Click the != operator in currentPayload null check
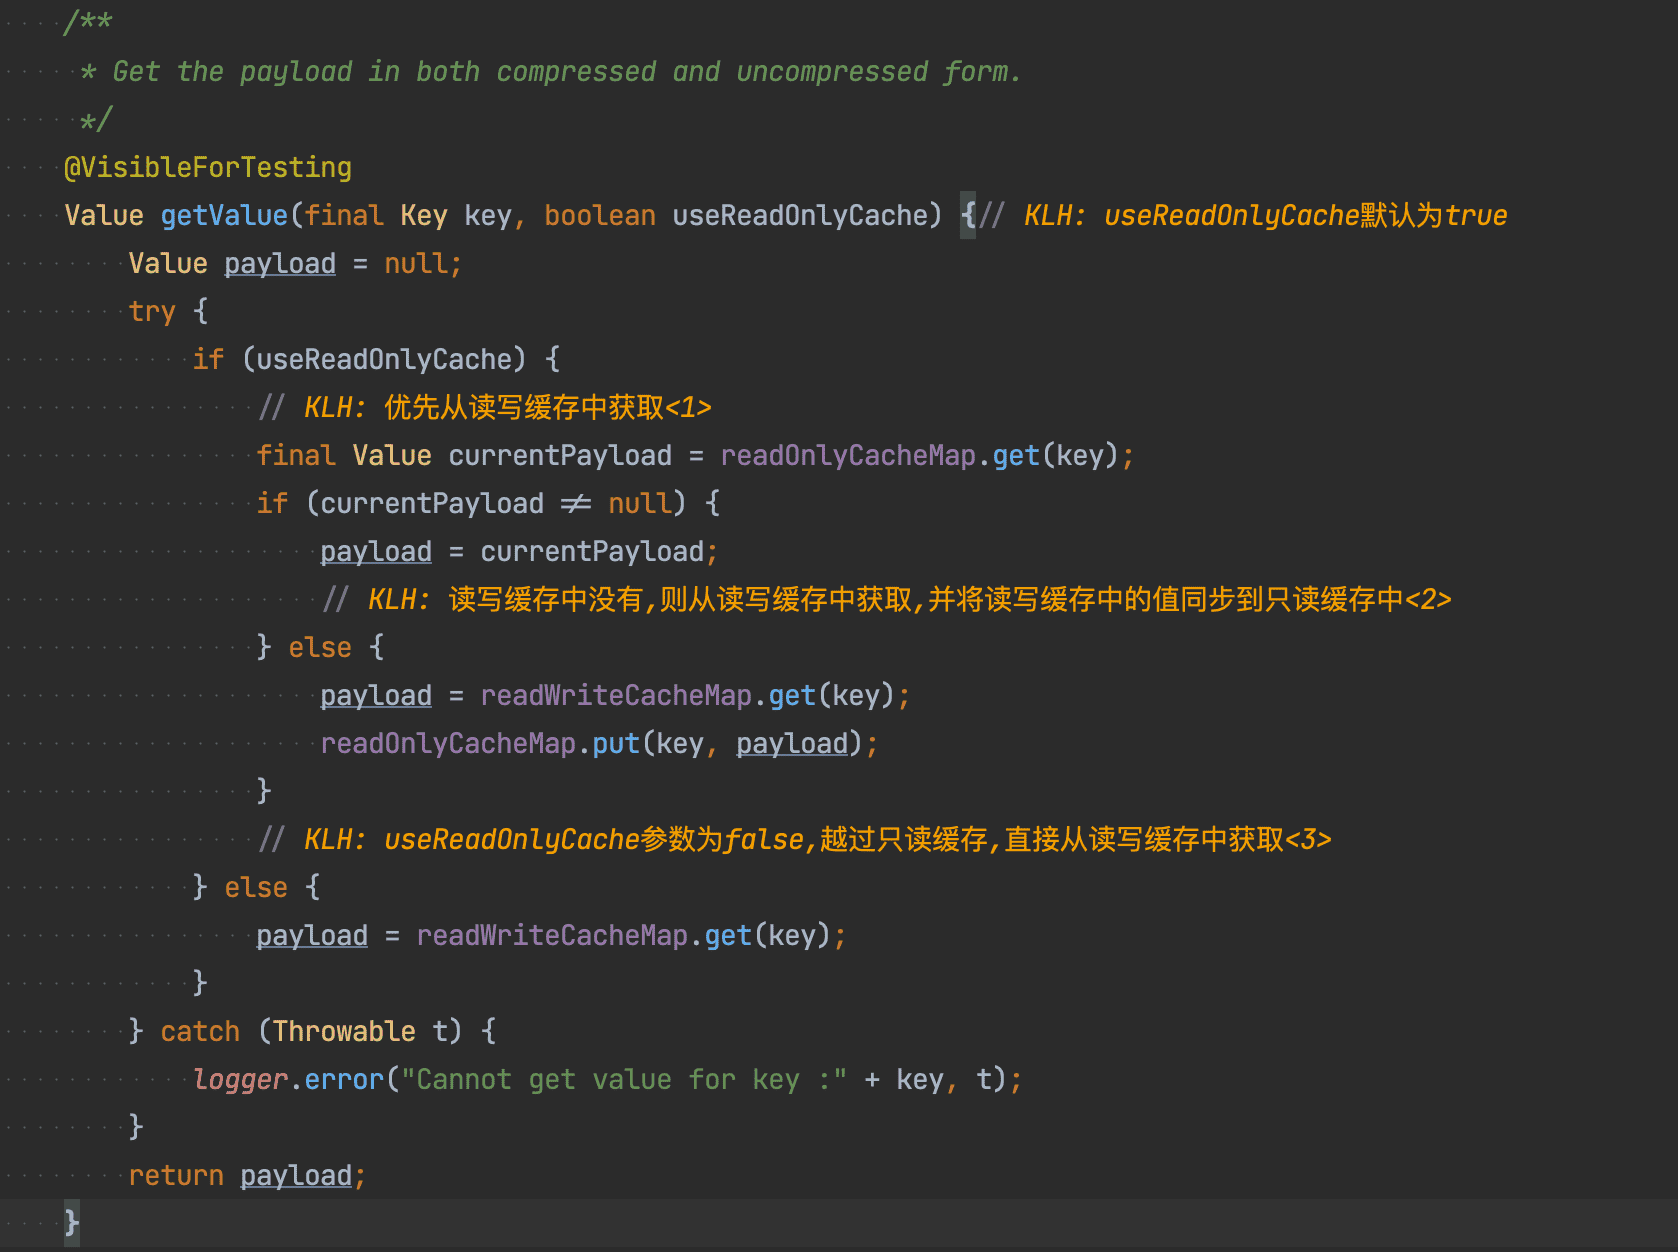Image resolution: width=1678 pixels, height=1252 pixels. 576,504
